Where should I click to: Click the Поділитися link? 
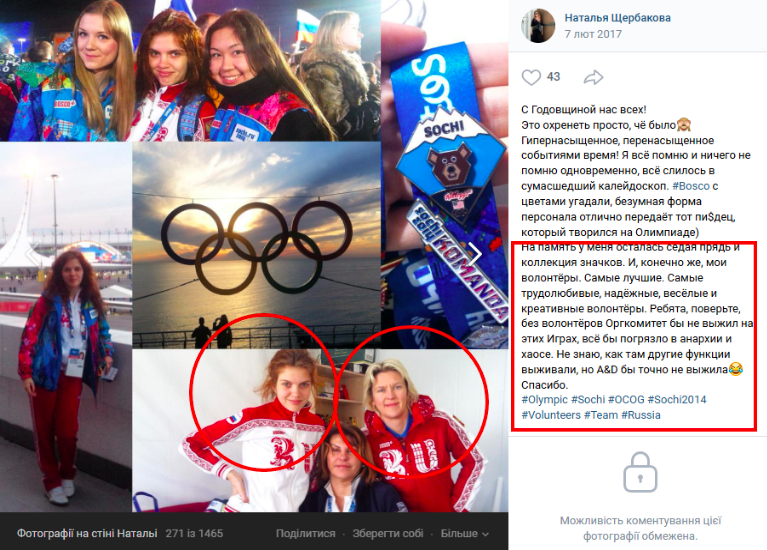tap(306, 533)
